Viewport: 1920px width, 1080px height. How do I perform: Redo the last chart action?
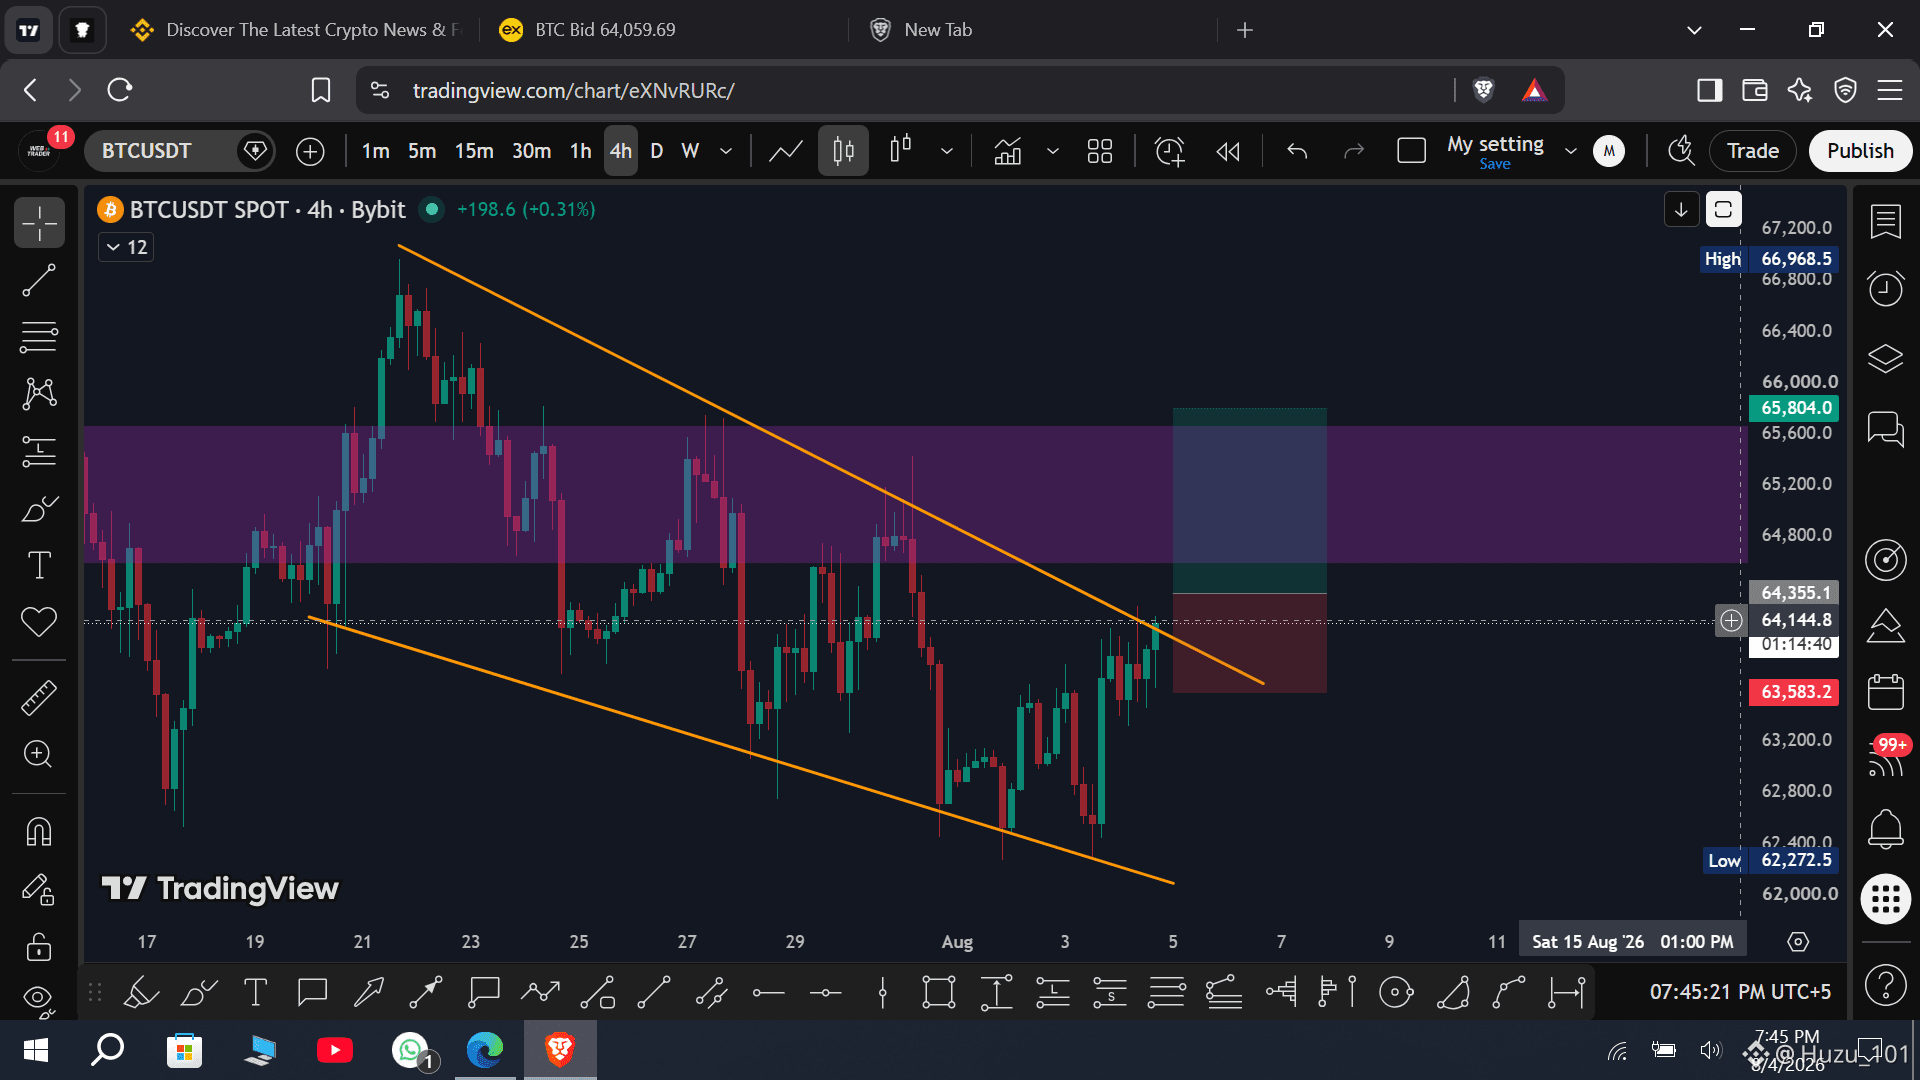[1354, 151]
